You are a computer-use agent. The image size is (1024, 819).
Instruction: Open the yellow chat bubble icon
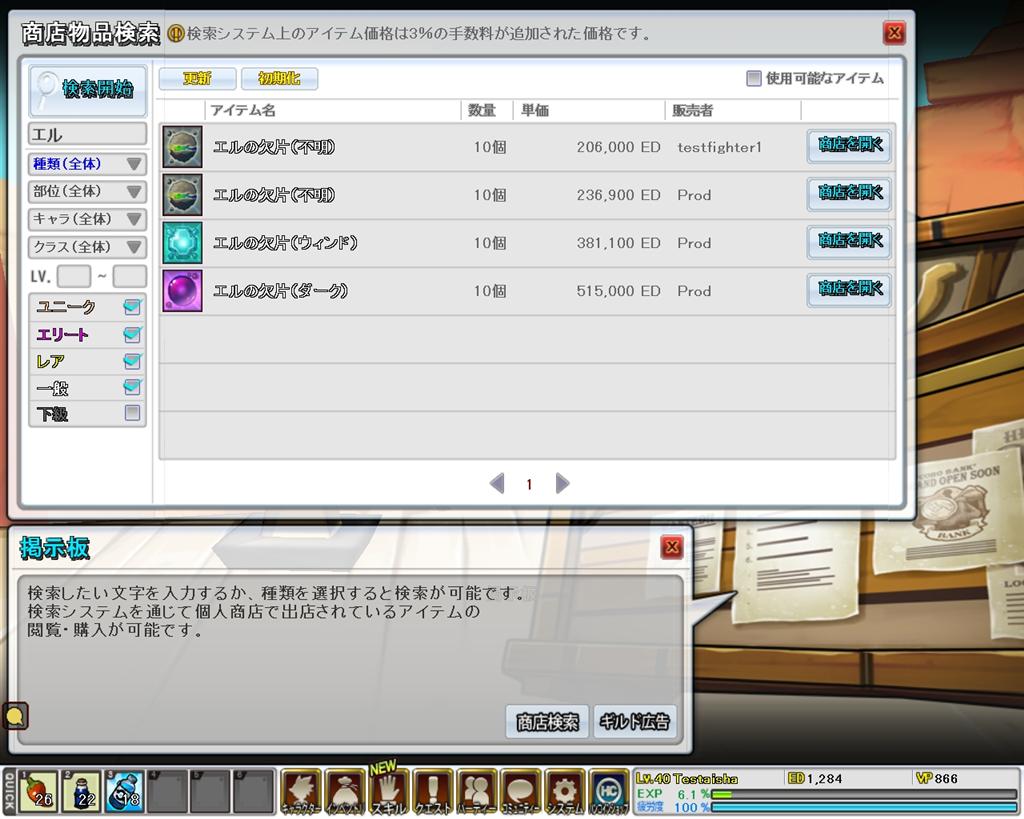15,716
